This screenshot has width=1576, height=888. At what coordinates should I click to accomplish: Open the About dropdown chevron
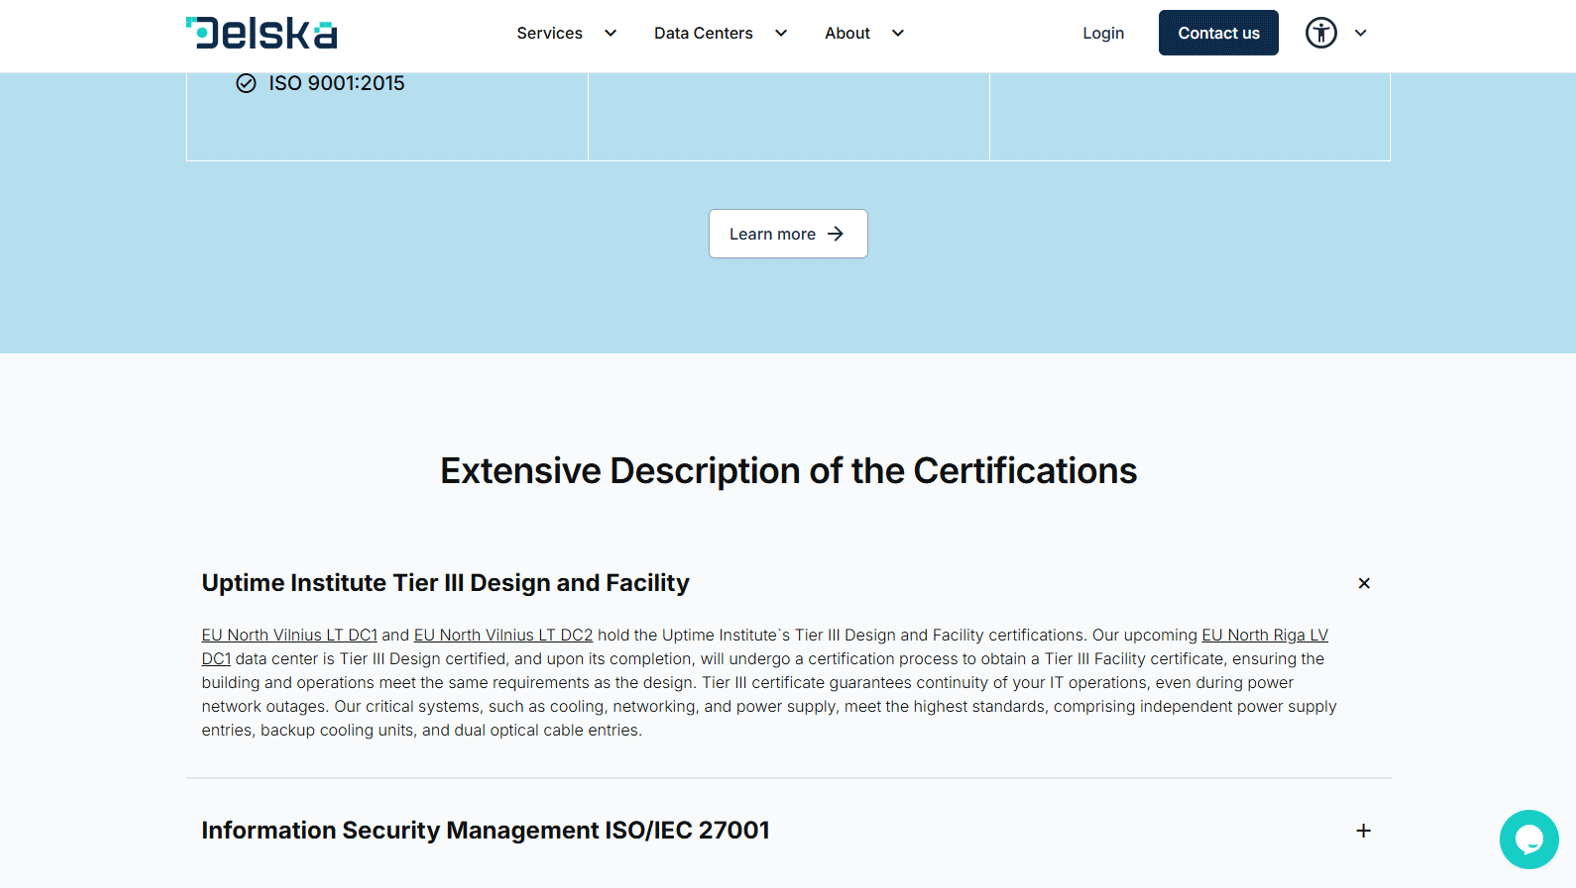[x=898, y=33]
